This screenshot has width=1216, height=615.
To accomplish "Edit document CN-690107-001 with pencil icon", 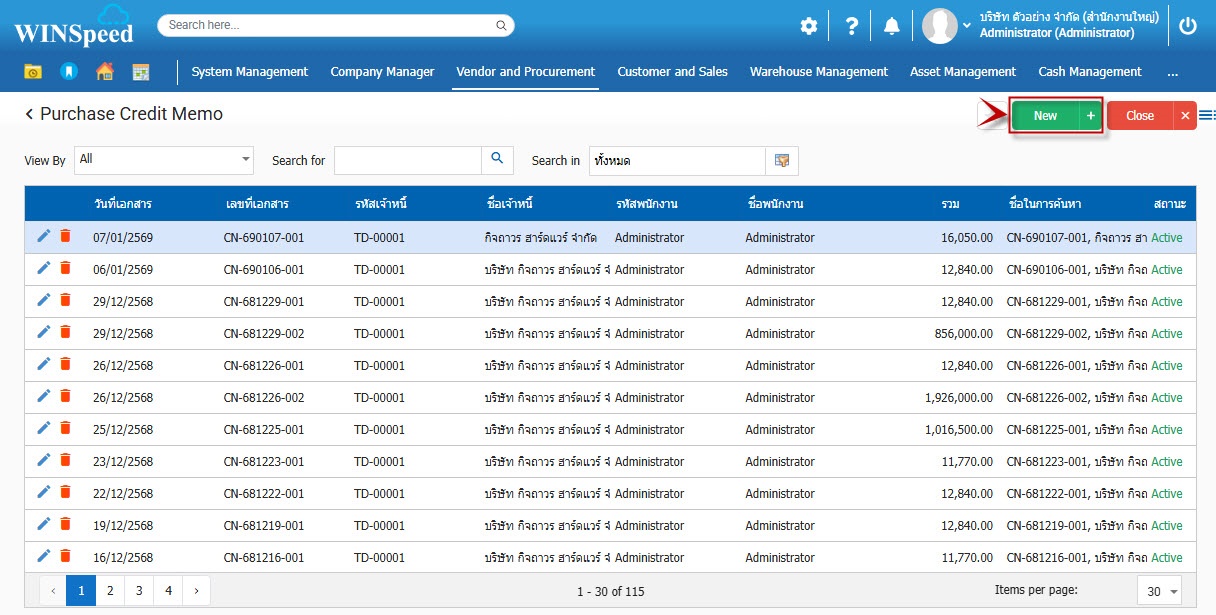I will (x=43, y=236).
